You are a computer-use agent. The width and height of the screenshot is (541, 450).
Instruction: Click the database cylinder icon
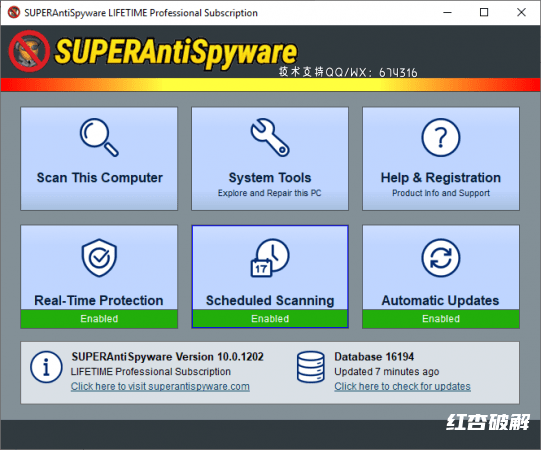[311, 367]
